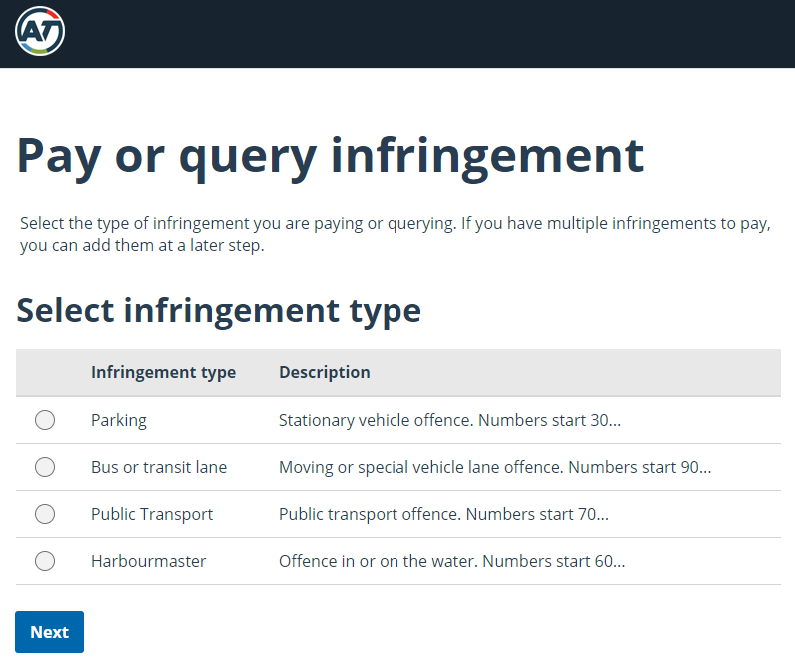This screenshot has width=795, height=666.
Task: Click 'Moving or special vehicle lane offence' description
Action: pyautogui.click(x=421, y=467)
